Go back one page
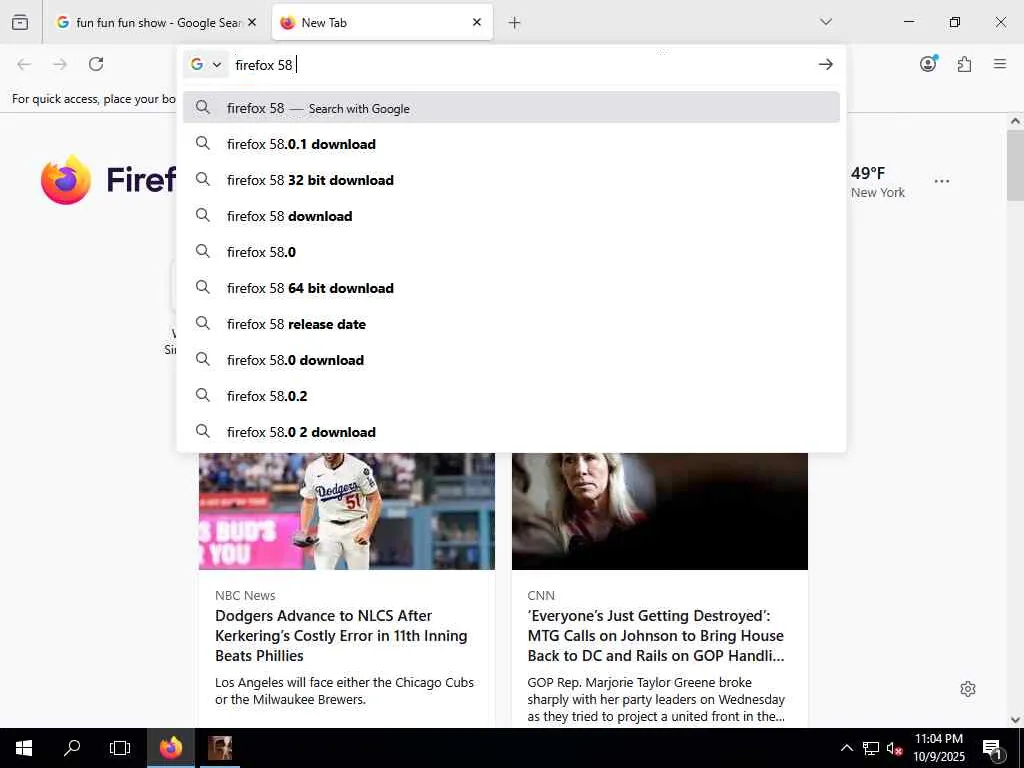The width and height of the screenshot is (1024, 768). coord(24,64)
